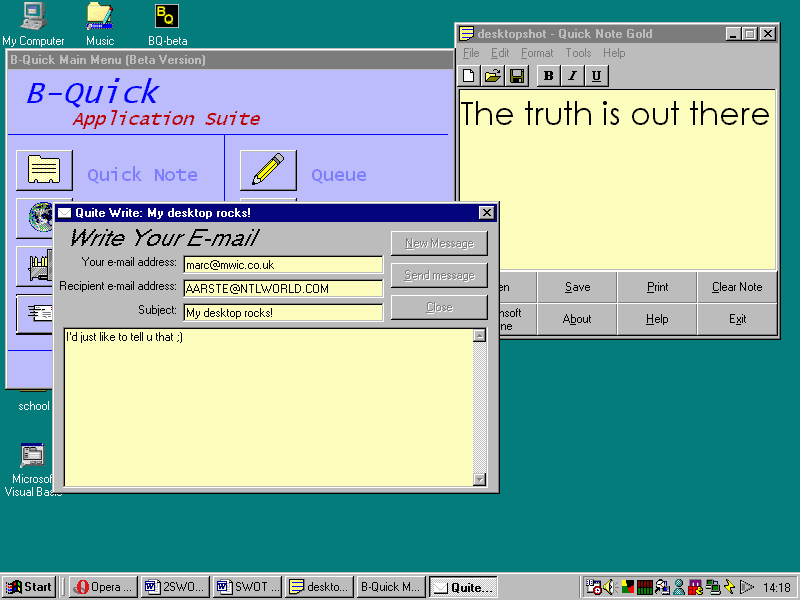The width and height of the screenshot is (800, 600).
Task: Toggle Italic formatting in Quick Note
Action: tap(572, 76)
